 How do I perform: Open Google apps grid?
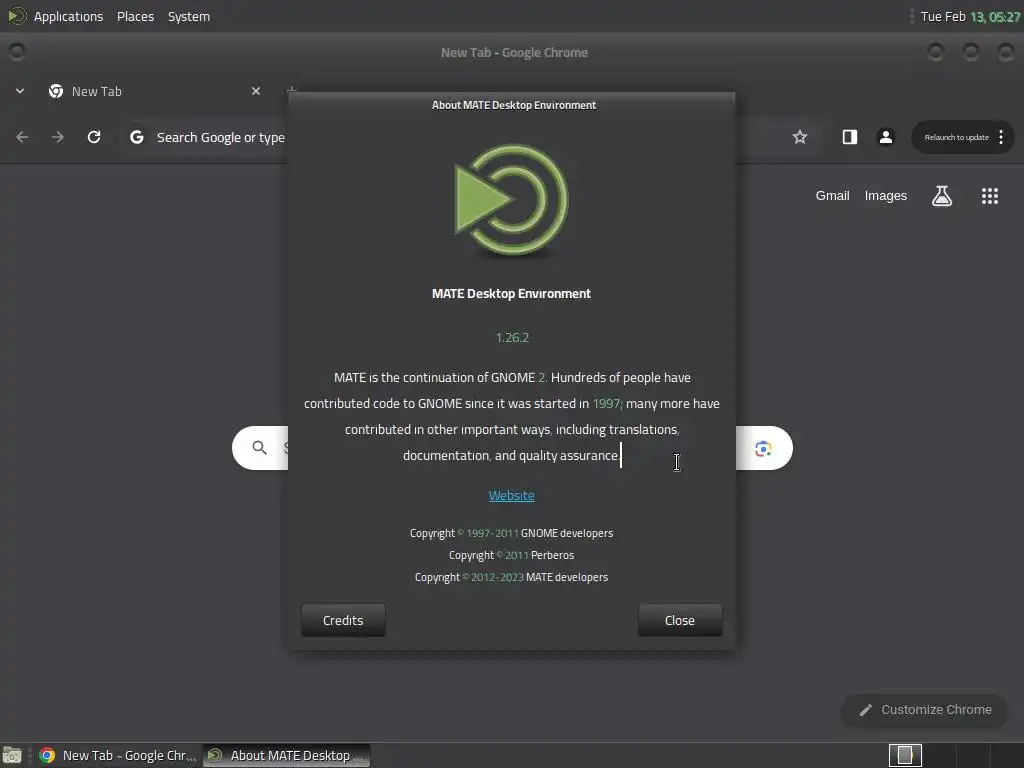pyautogui.click(x=990, y=196)
